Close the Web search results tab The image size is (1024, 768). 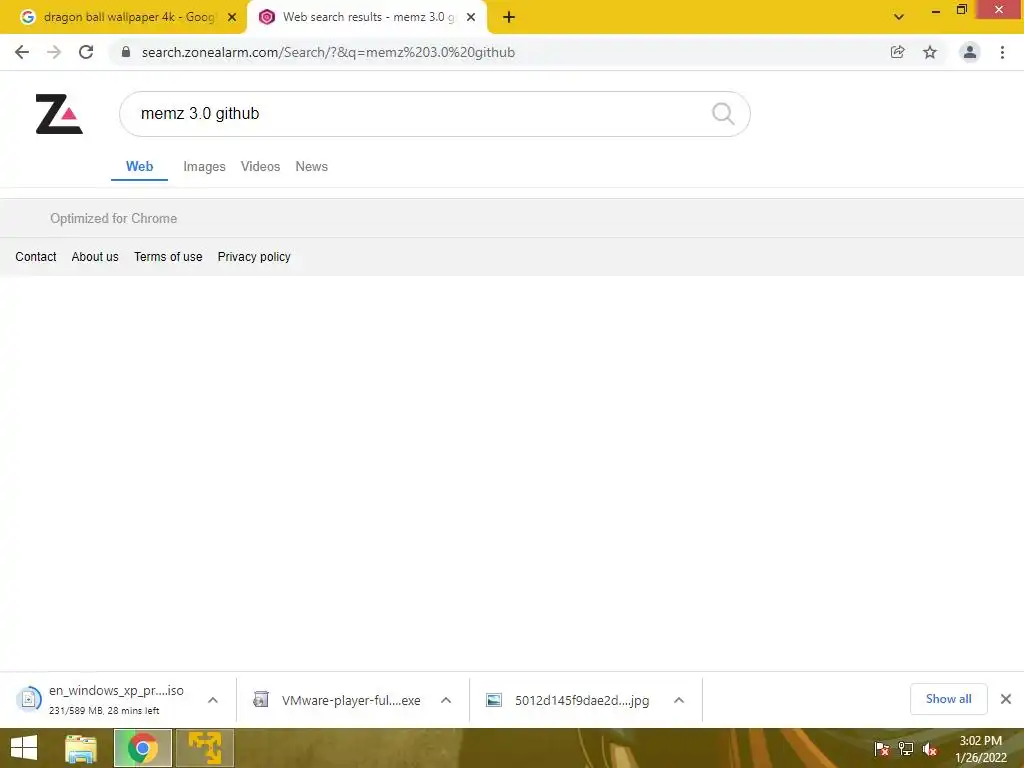pyautogui.click(x=471, y=17)
